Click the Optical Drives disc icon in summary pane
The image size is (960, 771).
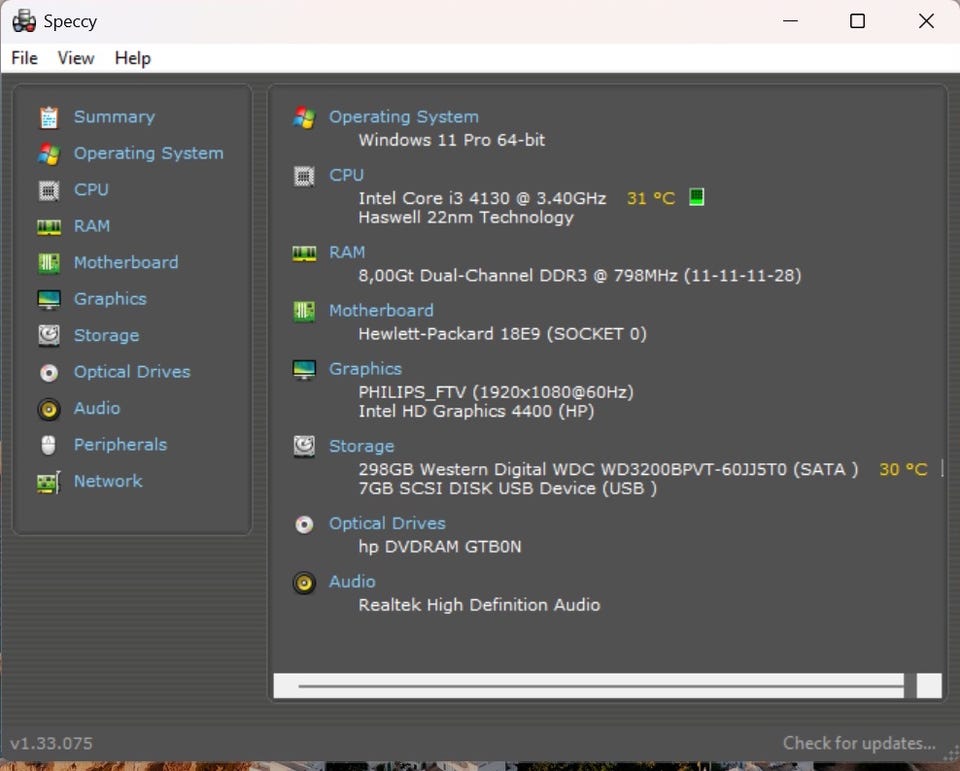click(x=304, y=524)
